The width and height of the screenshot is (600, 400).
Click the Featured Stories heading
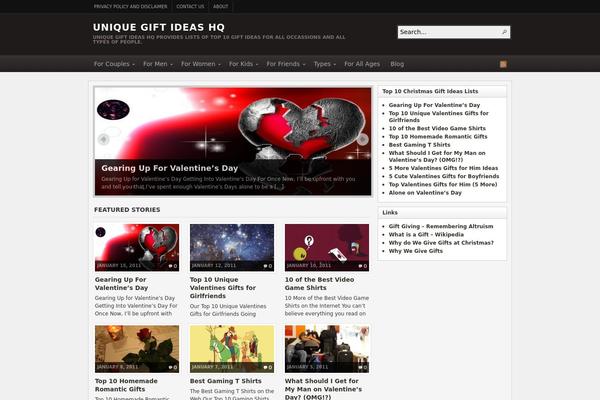127,210
